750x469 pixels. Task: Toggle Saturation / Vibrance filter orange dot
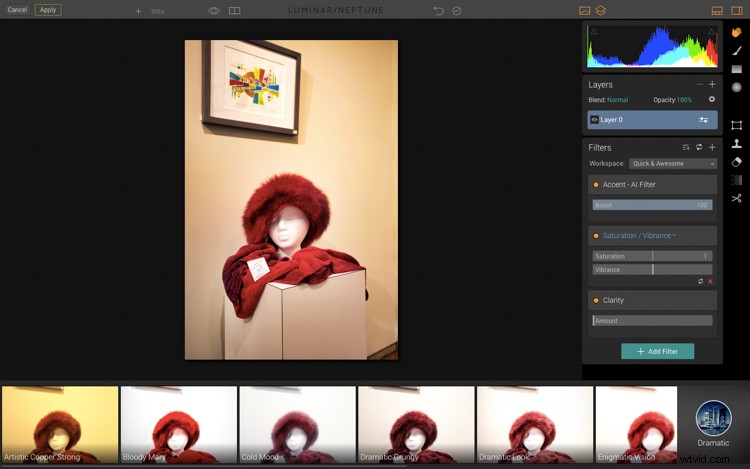click(596, 236)
